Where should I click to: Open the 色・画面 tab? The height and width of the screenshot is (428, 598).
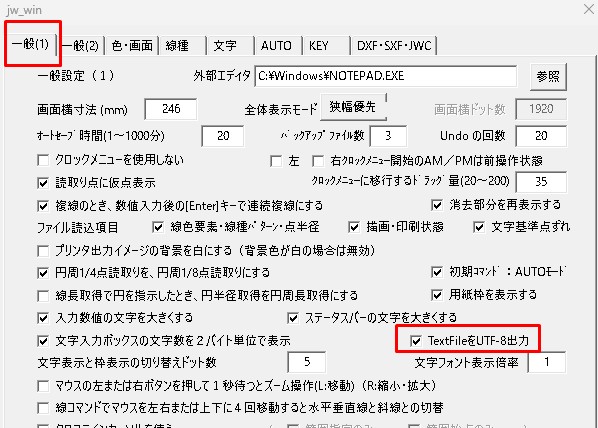pyautogui.click(x=132, y=46)
